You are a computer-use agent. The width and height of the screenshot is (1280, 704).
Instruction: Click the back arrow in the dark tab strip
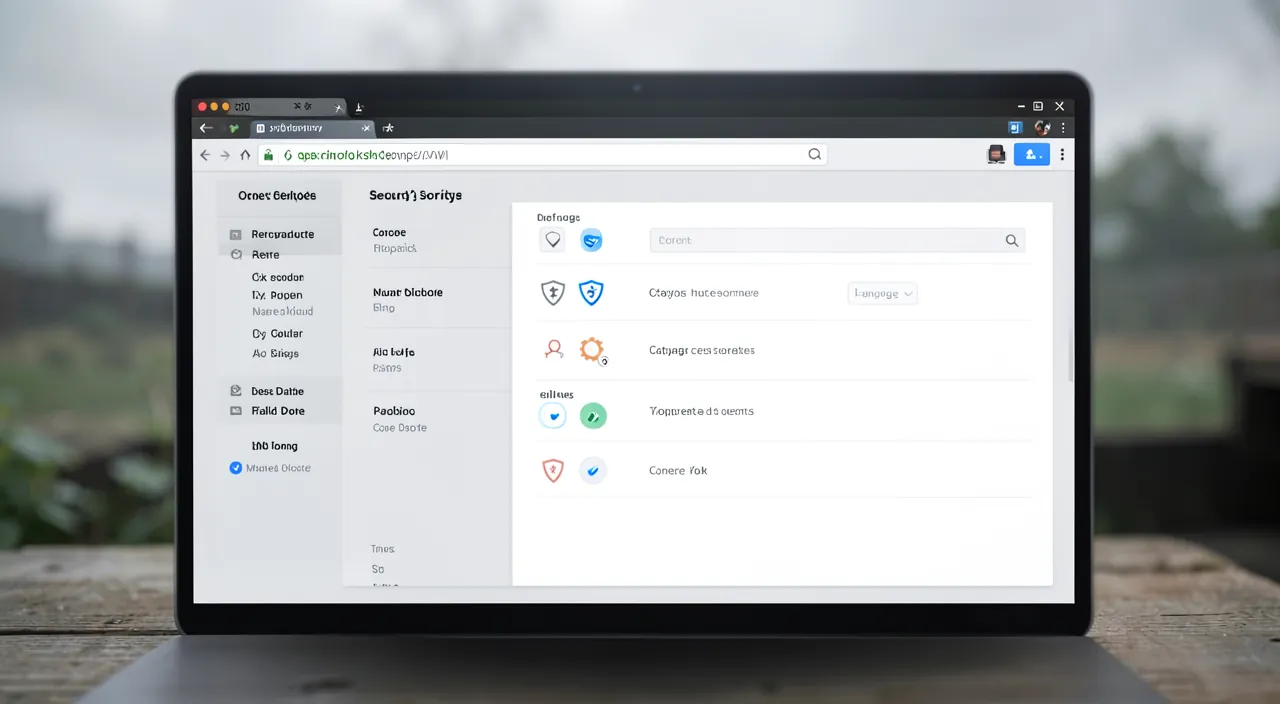pyautogui.click(x=206, y=128)
